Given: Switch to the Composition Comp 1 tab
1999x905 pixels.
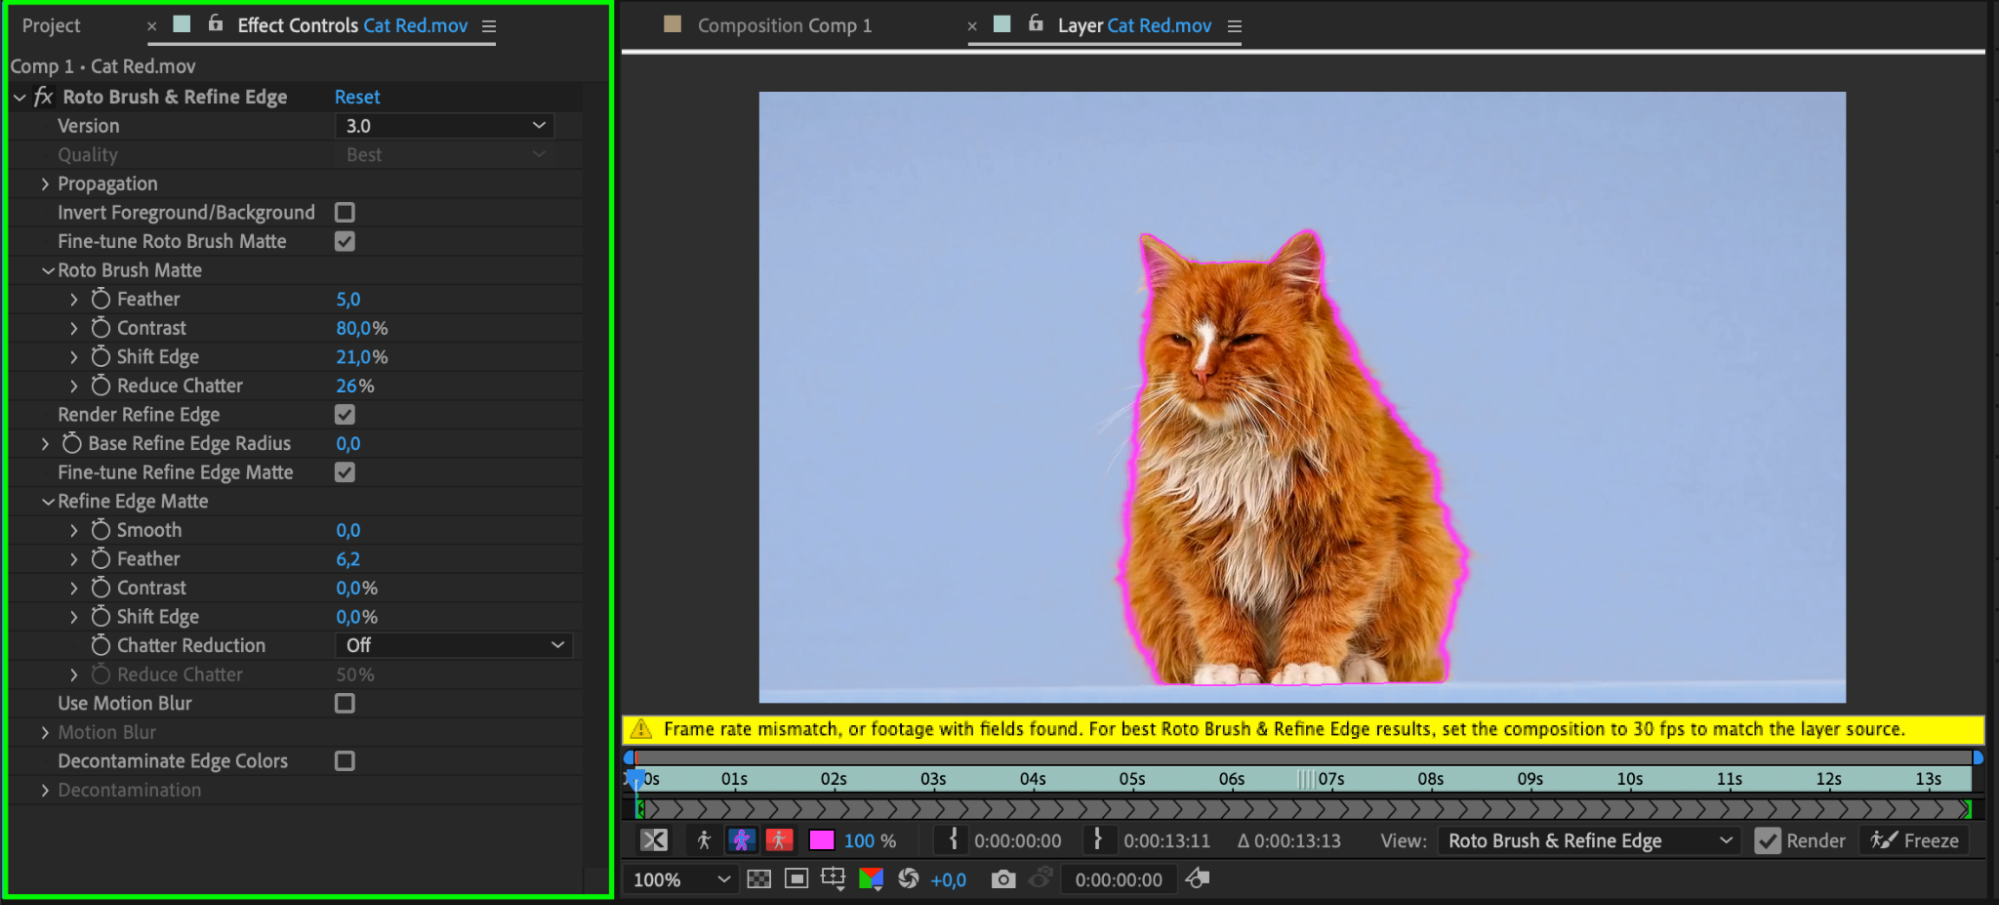Looking at the screenshot, I should (783, 26).
